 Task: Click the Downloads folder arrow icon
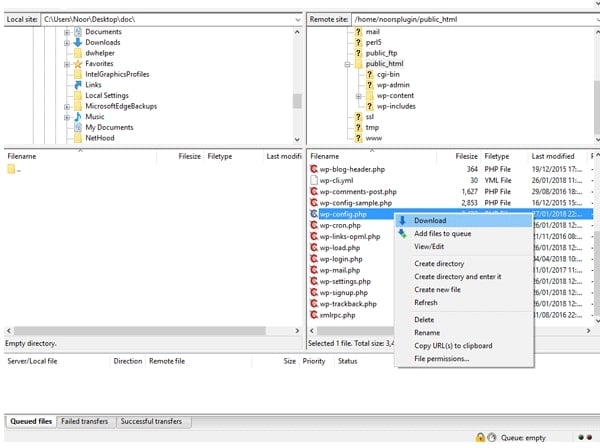[x=78, y=42]
